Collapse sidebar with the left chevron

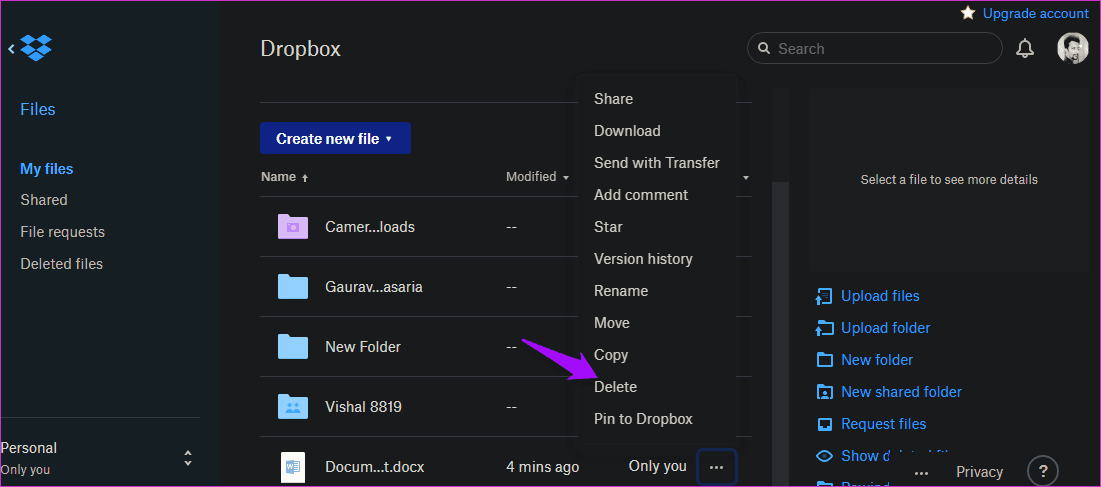[11, 48]
